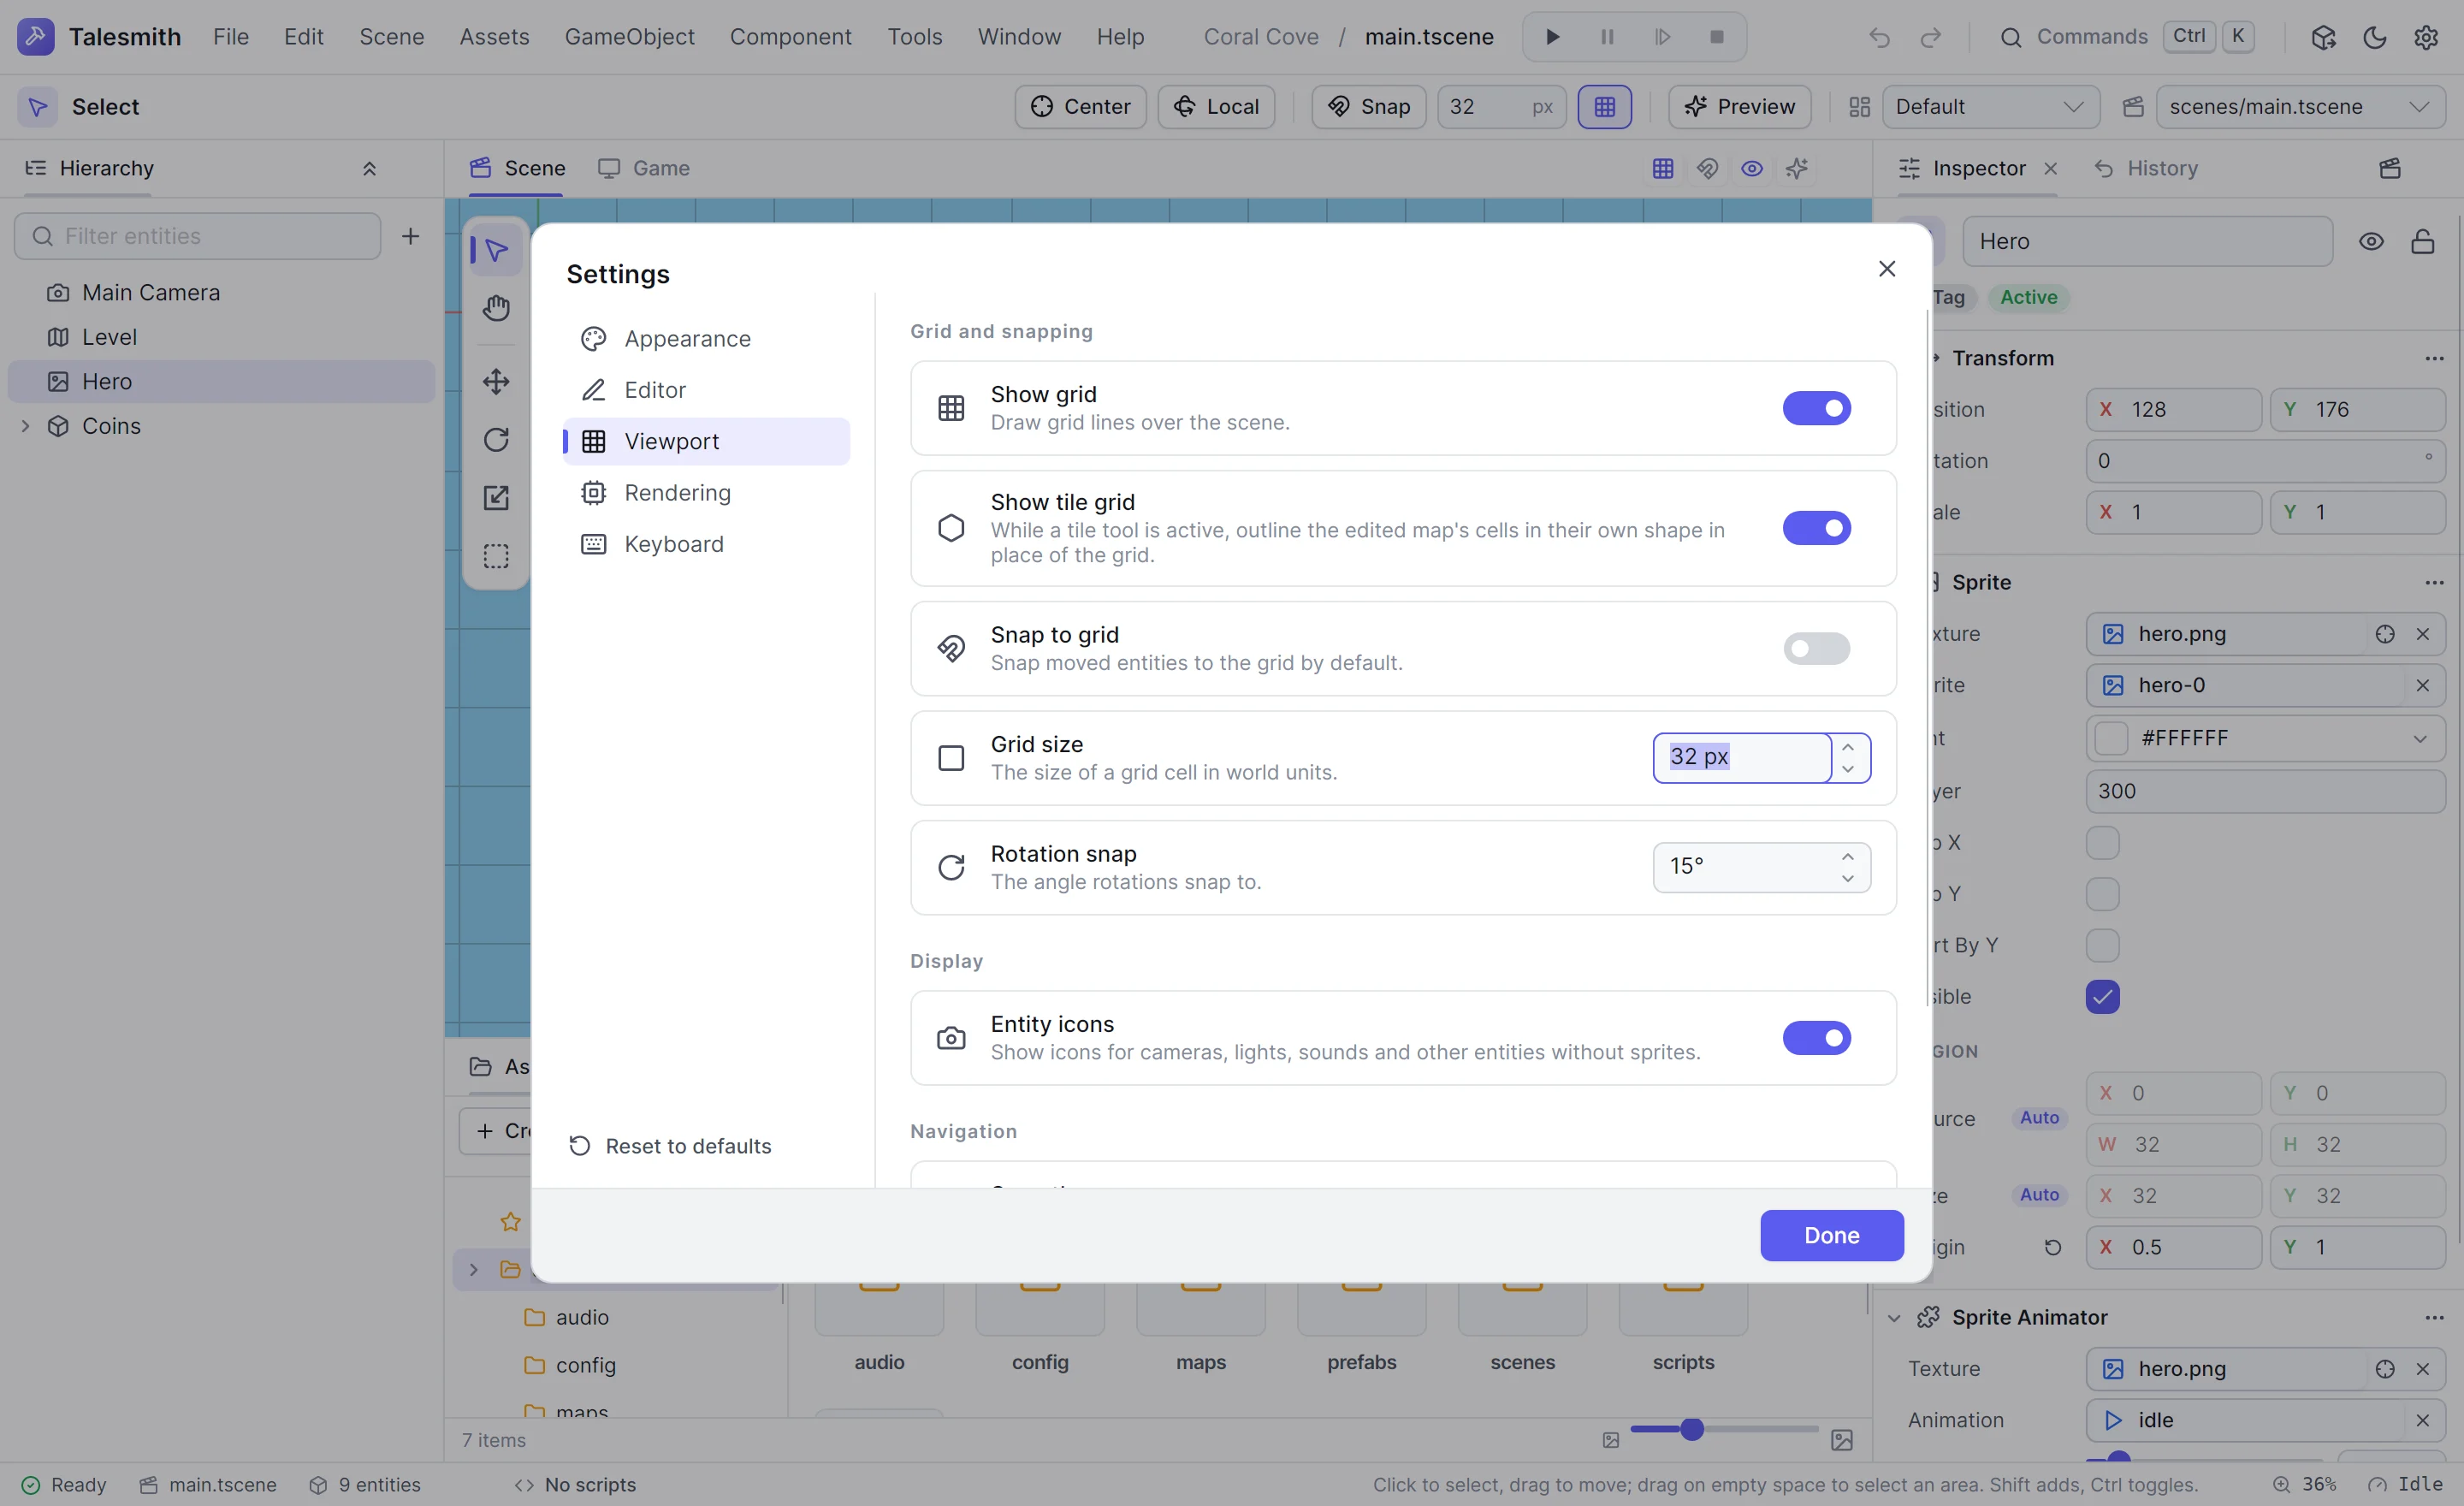Select the Move tool in viewport toolbar

pos(496,381)
